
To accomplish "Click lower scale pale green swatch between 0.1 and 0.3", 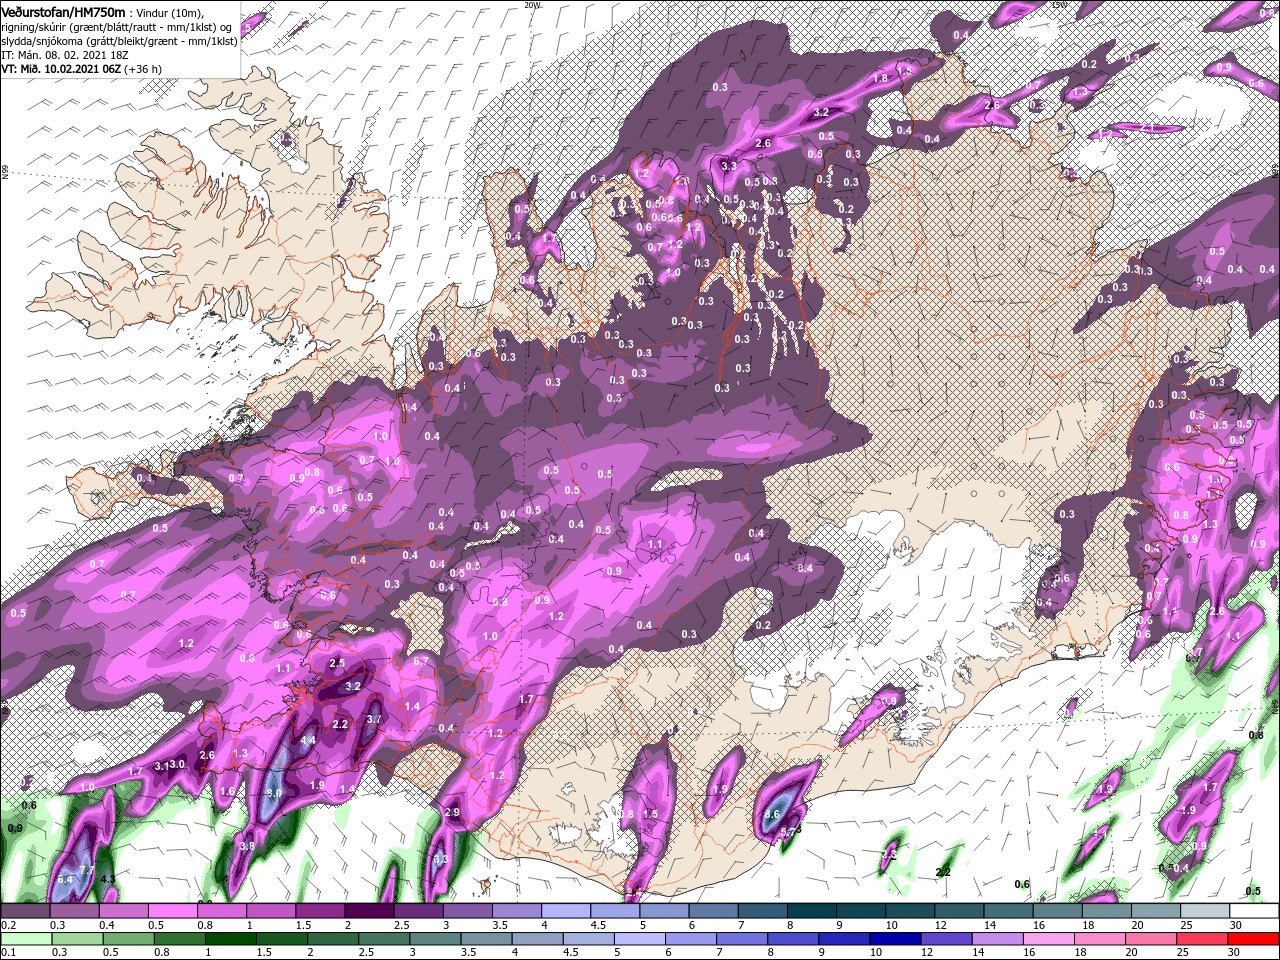I will [x=26, y=940].
